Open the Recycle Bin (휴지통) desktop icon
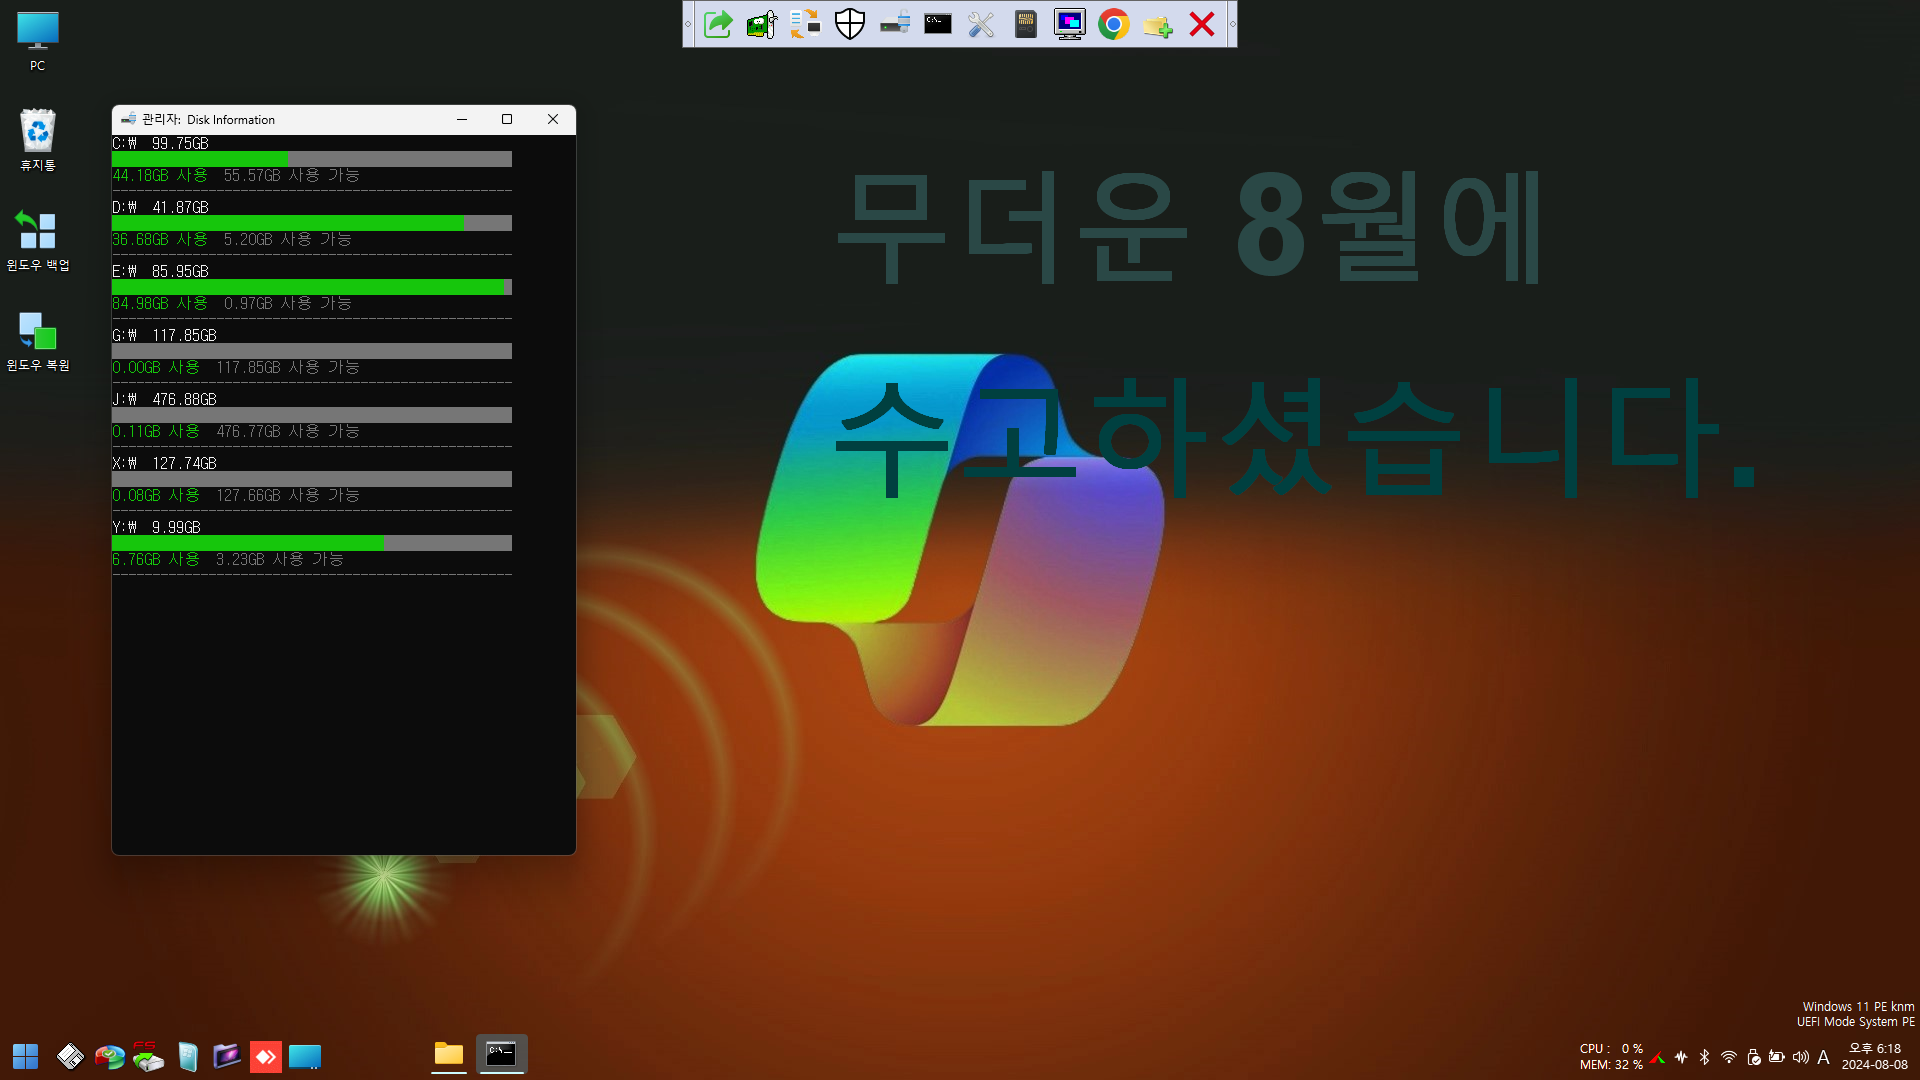1920x1080 pixels. coord(38,140)
